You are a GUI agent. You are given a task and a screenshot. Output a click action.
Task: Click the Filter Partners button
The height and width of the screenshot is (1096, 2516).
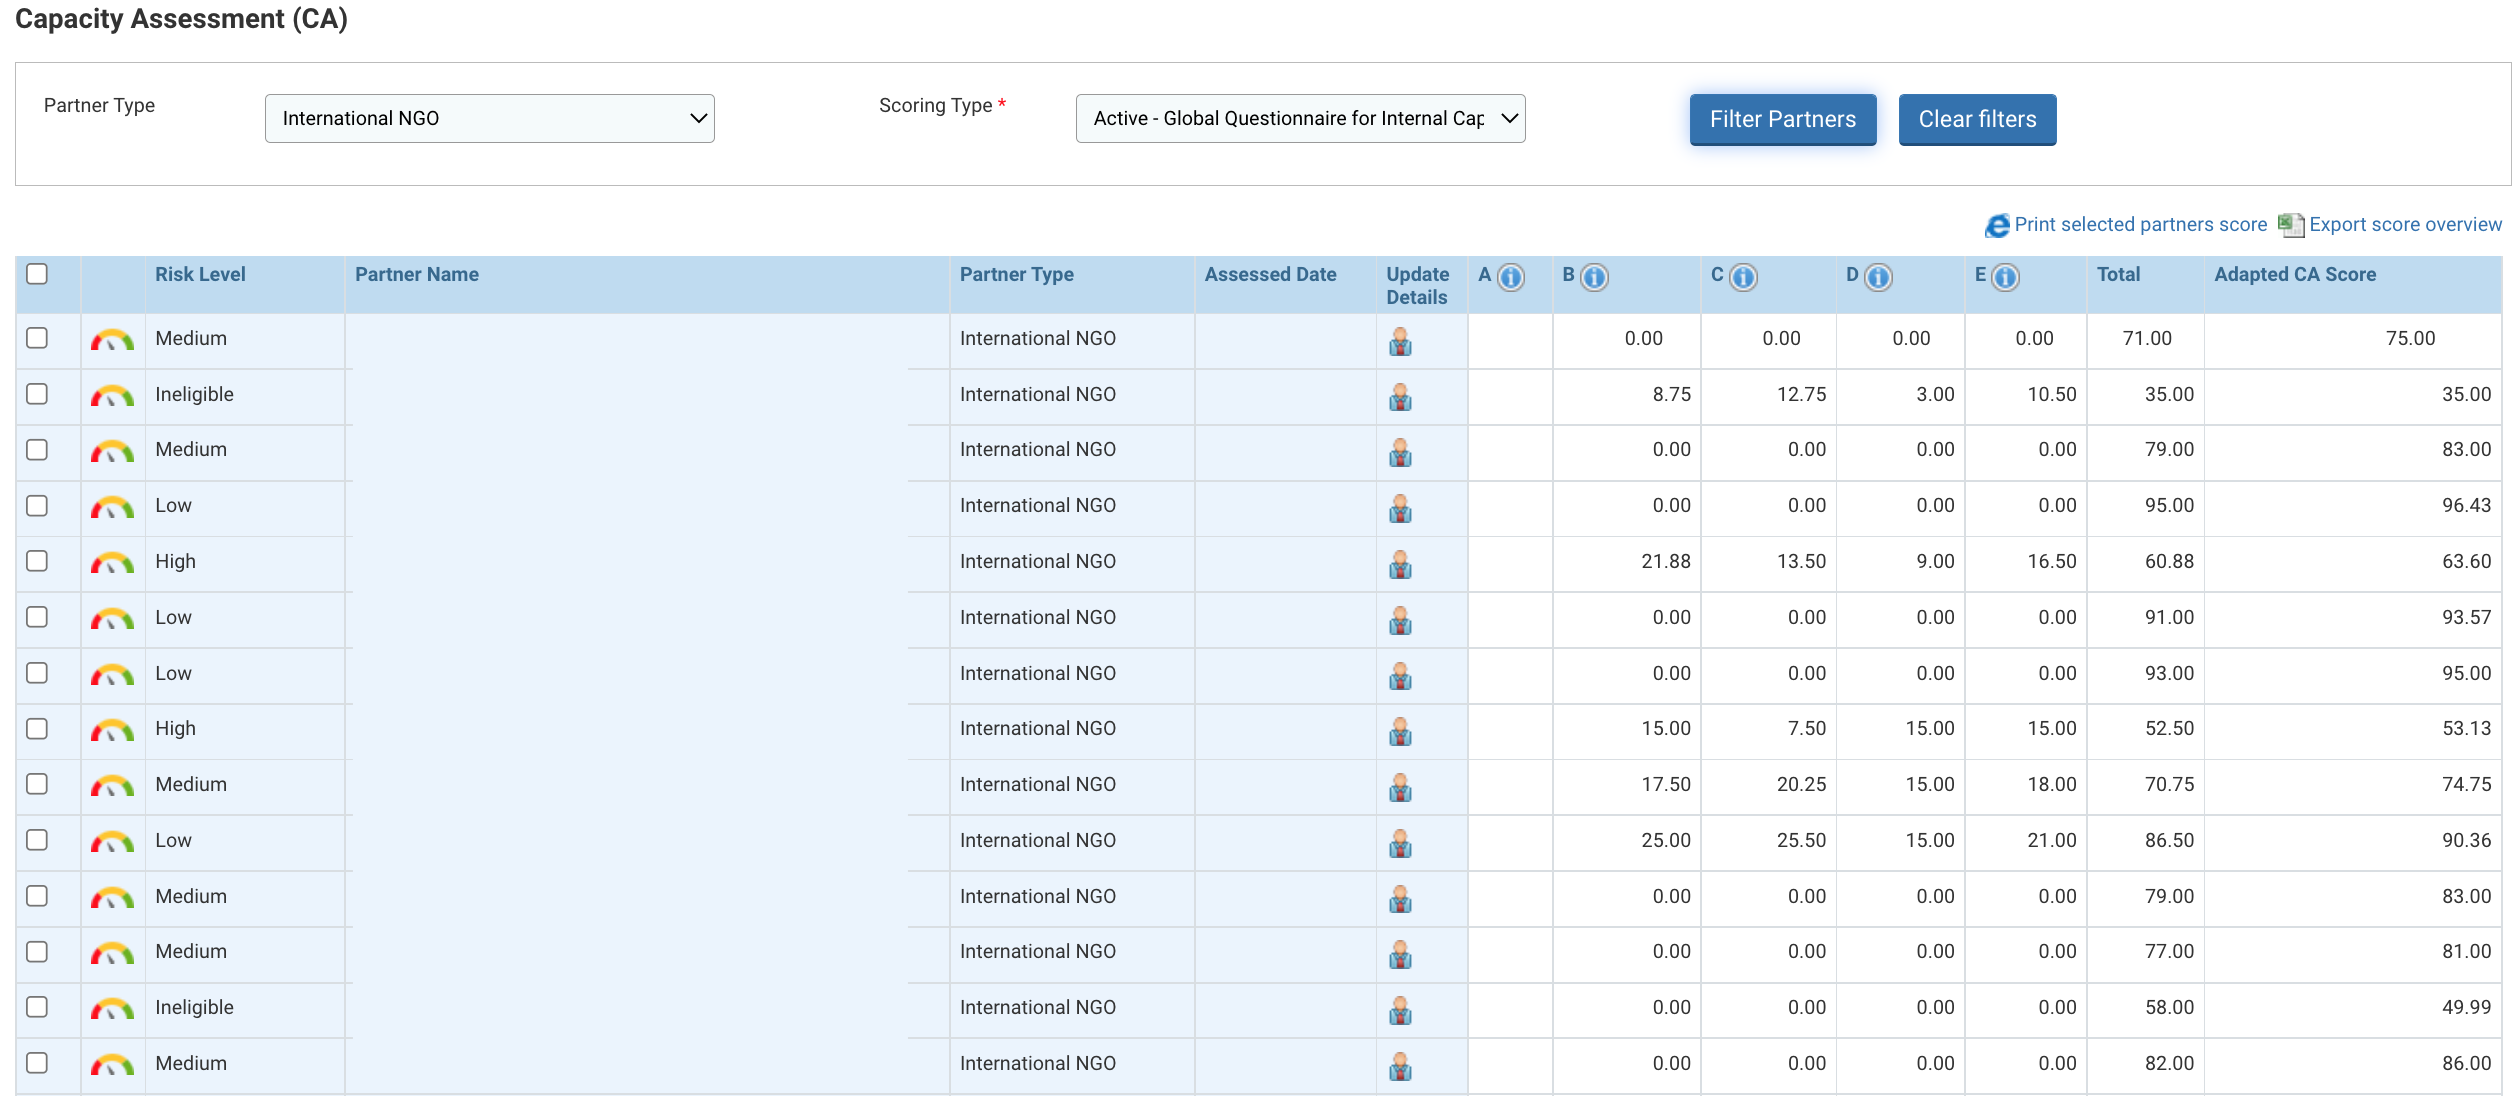1783,119
